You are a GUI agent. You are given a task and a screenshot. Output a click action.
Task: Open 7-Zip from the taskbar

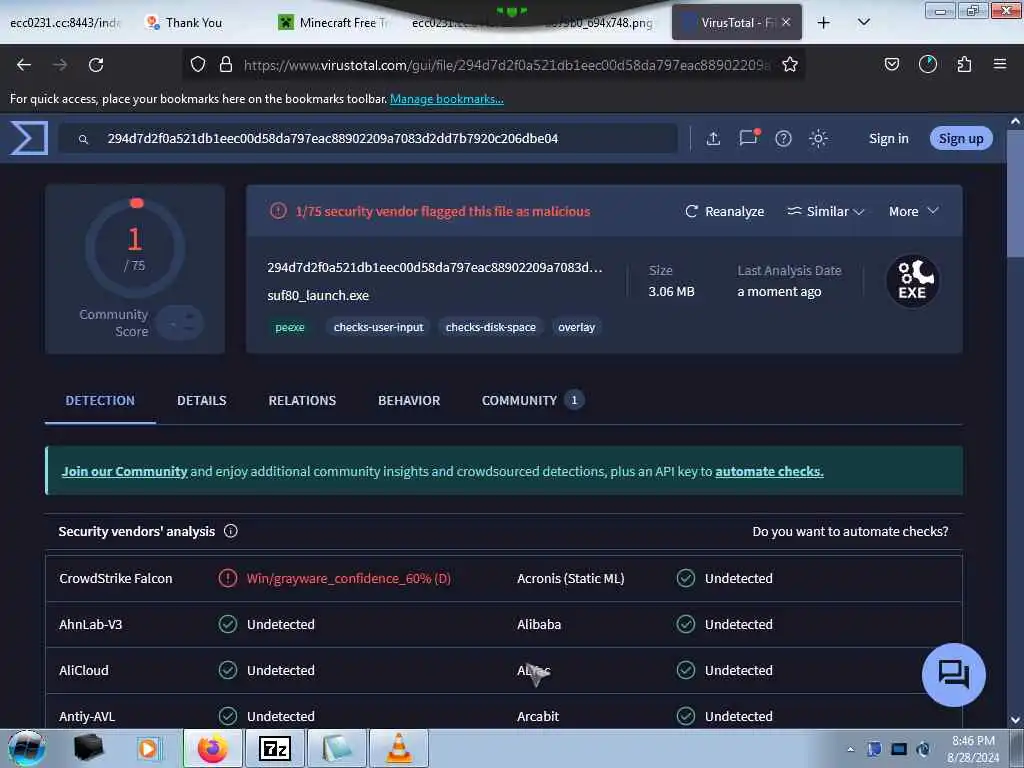click(274, 748)
